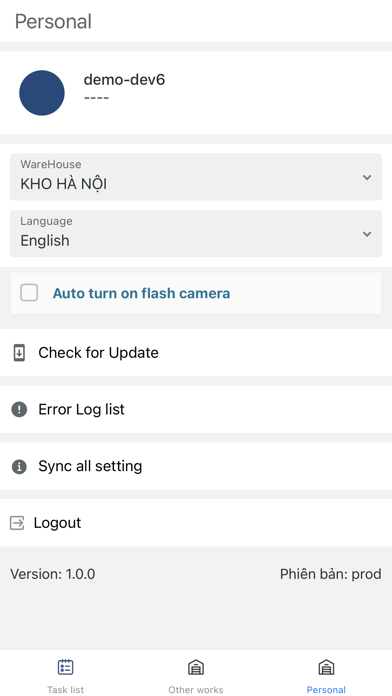Click the Sync all setting info icon
This screenshot has height=696, width=392.
pos(19,467)
